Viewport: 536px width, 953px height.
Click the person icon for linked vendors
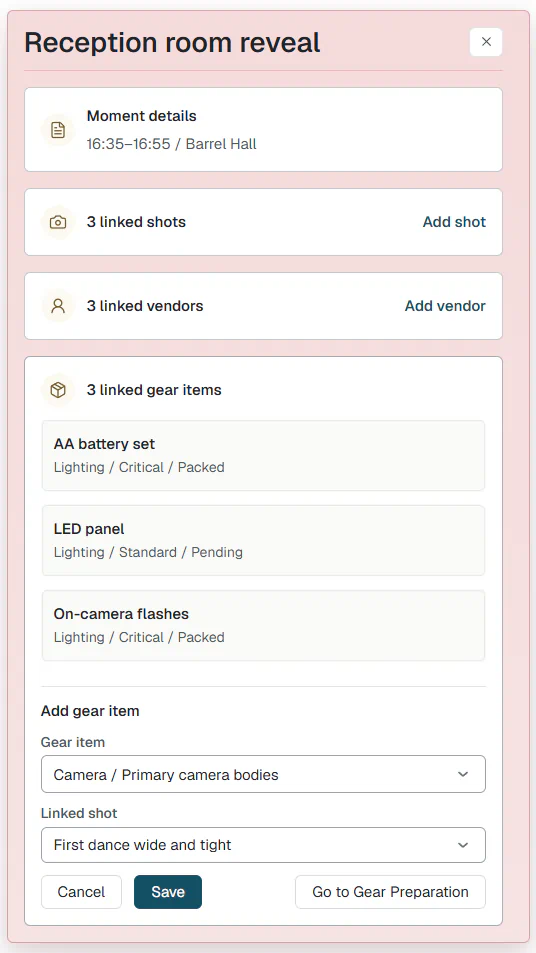(x=58, y=306)
